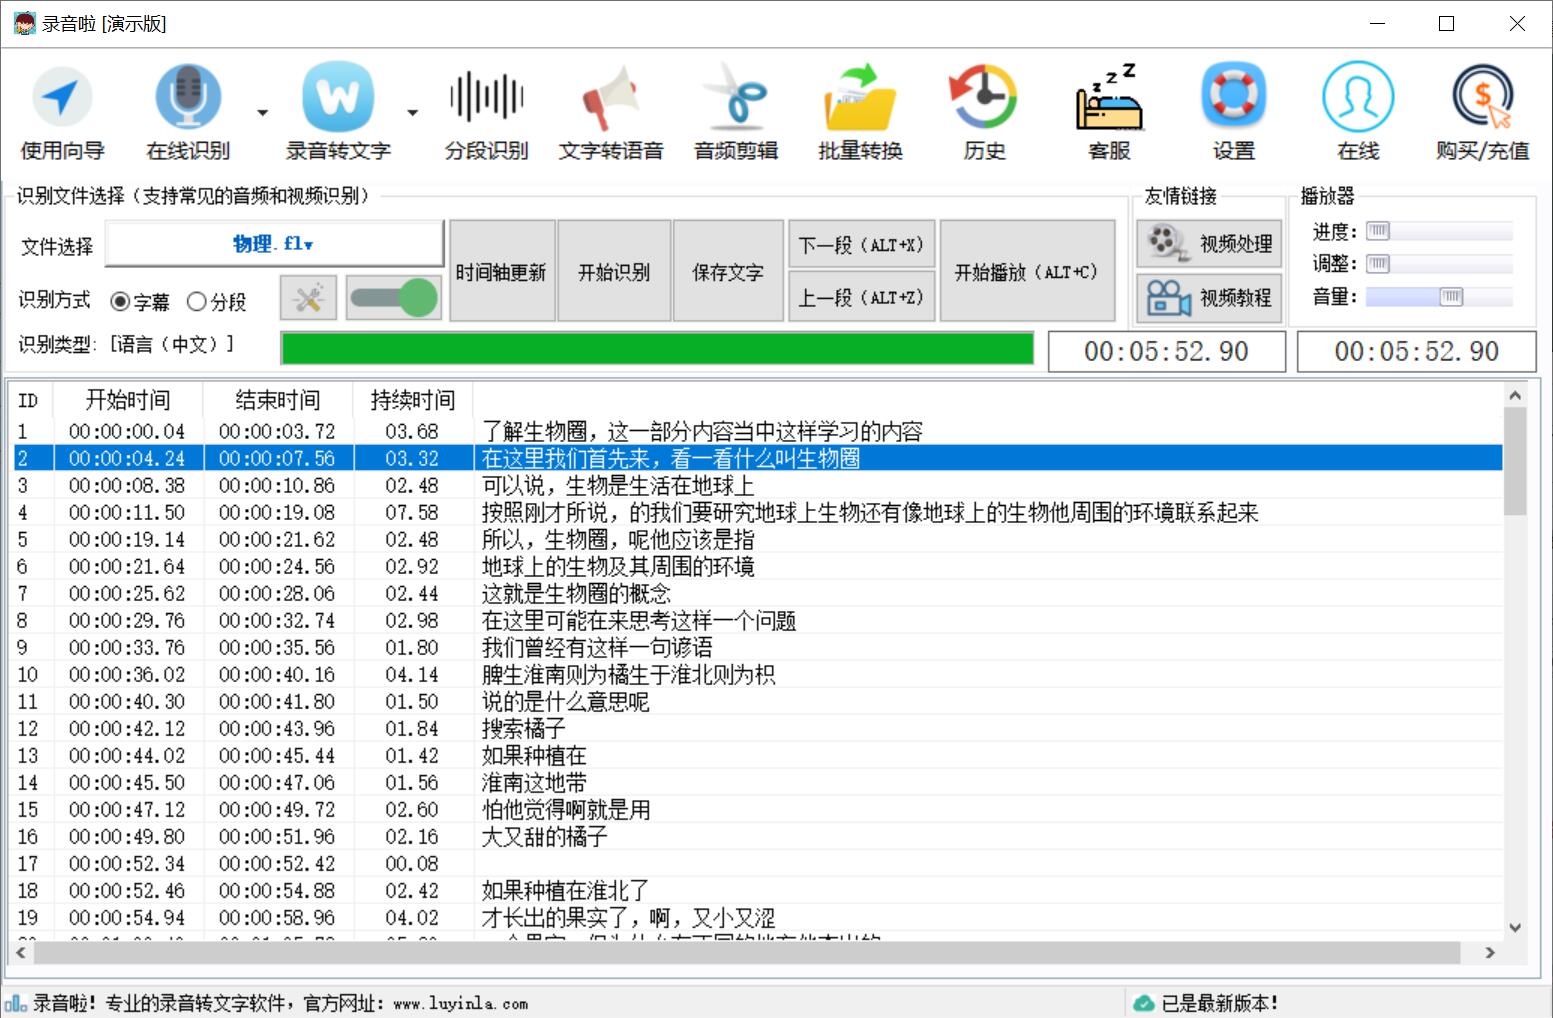The image size is (1553, 1018).
Task: Click scroll down arrow of list
Action: 1515,928
